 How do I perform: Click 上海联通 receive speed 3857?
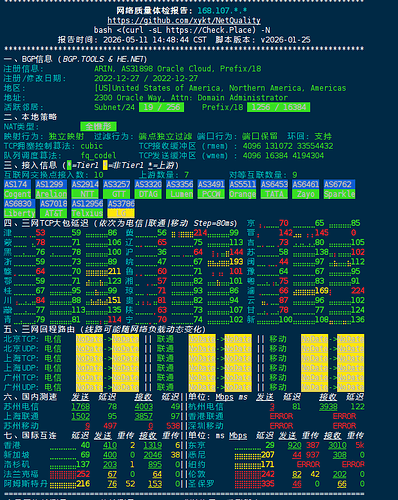point(144,416)
